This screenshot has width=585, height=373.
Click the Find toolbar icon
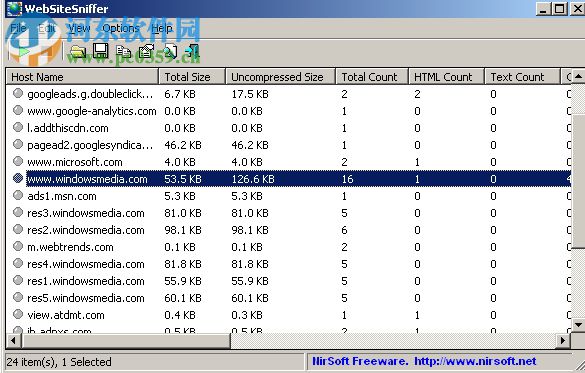point(170,51)
